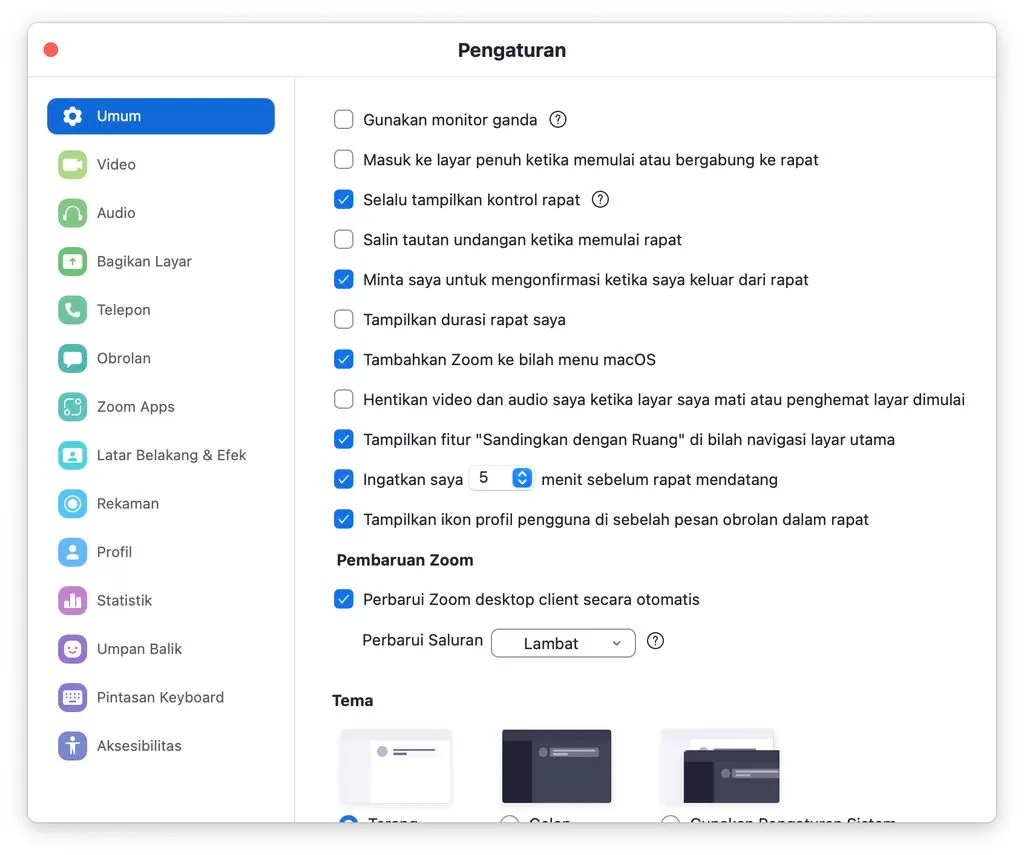The width and height of the screenshot is (1024, 855).
Task: Open the Aksesibilitas accessibility icon
Action: point(72,746)
